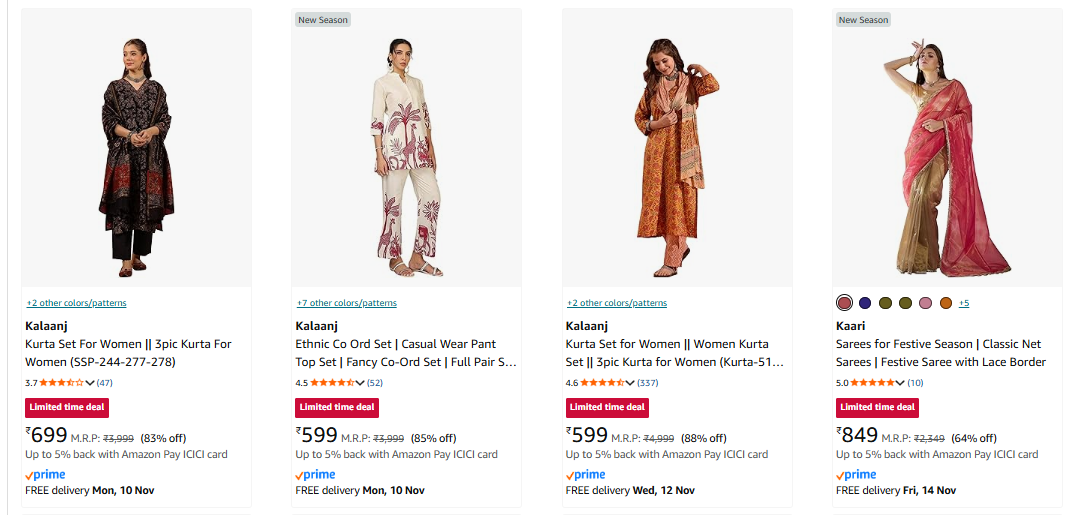Expand the rating popover chevron next to 5.0
The height and width of the screenshot is (515, 1082).
pyautogui.click(x=901, y=382)
